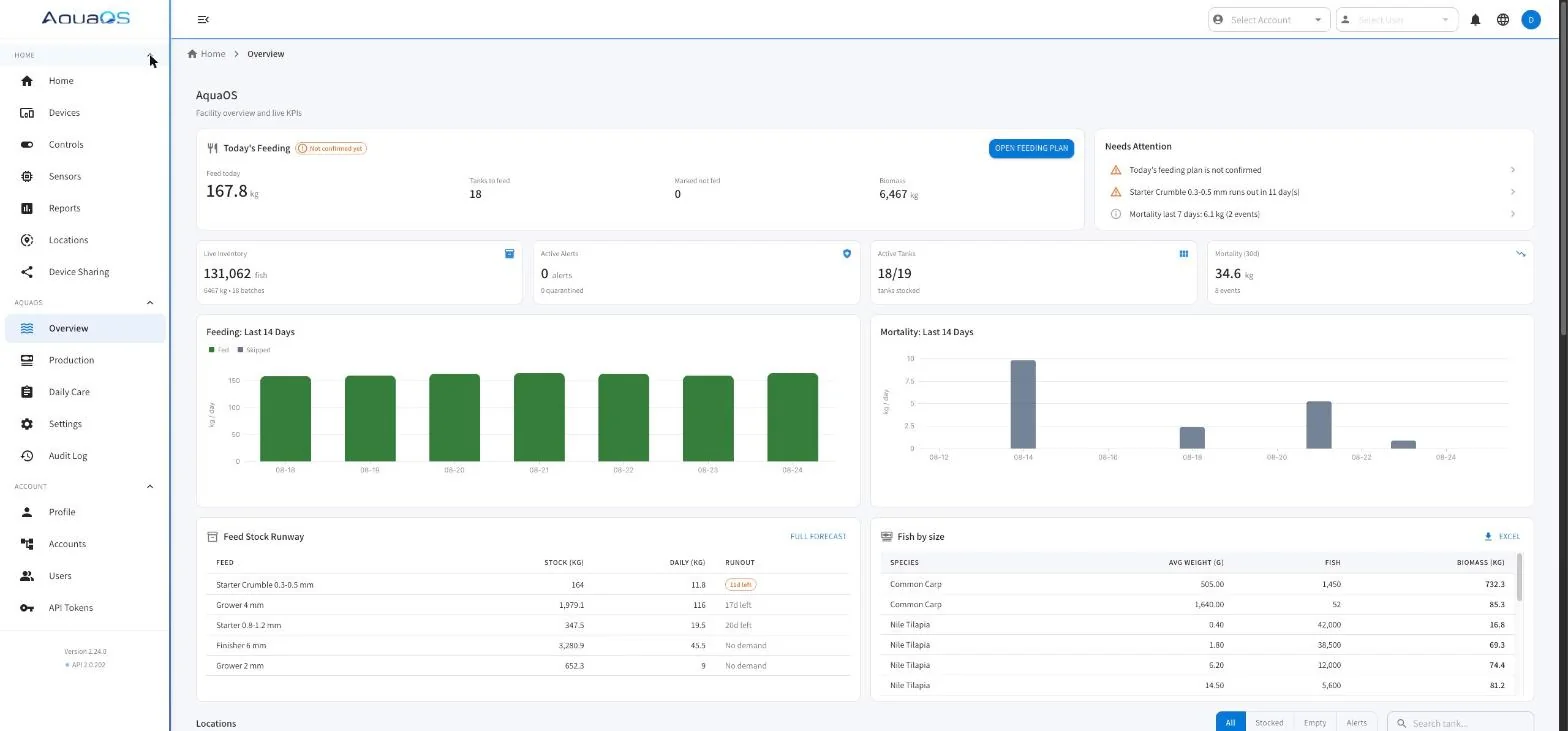
Task: Click the Audit Log history icon
Action: coord(27,456)
